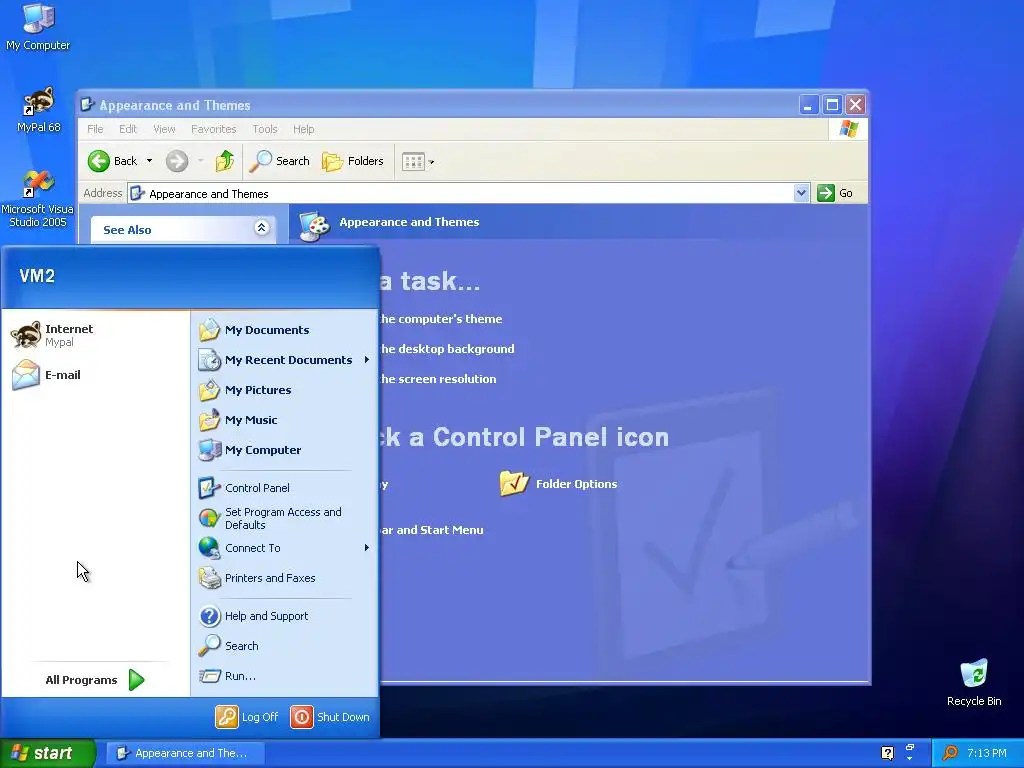
Task: Click the help question mark tray icon
Action: pyautogui.click(x=887, y=753)
